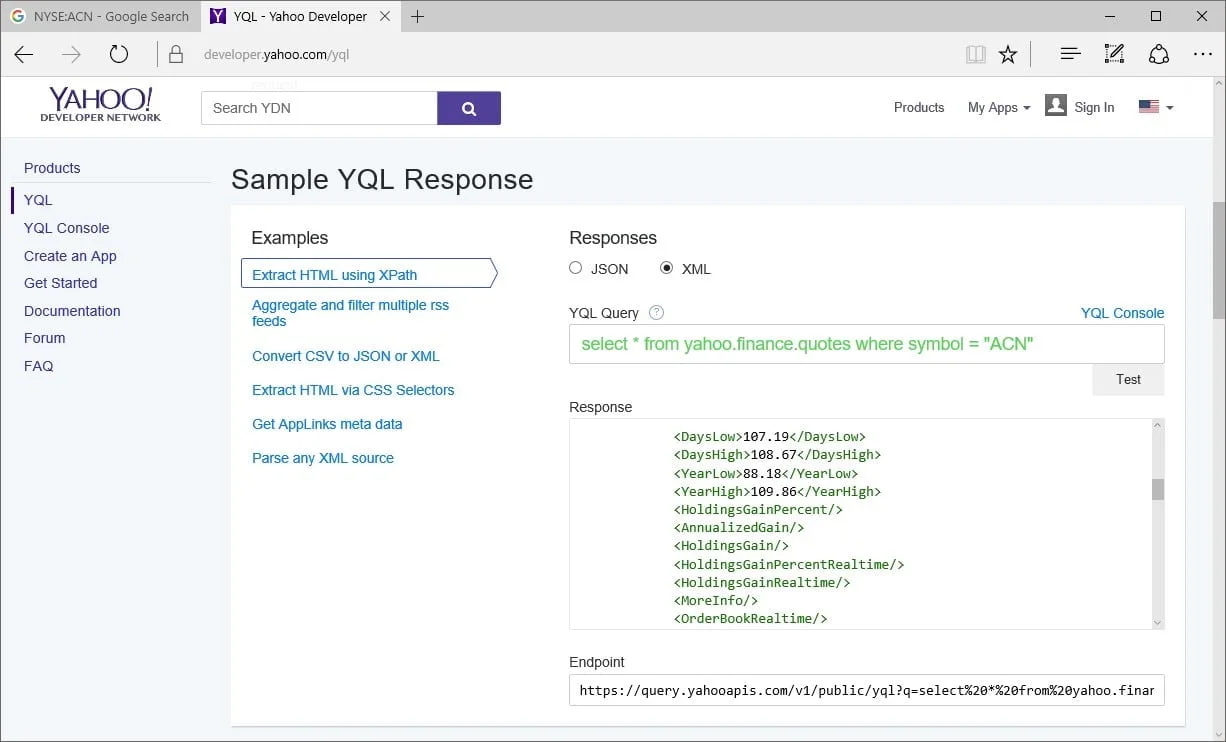
Task: Open the US flag language dropdown
Action: (x=1150, y=107)
